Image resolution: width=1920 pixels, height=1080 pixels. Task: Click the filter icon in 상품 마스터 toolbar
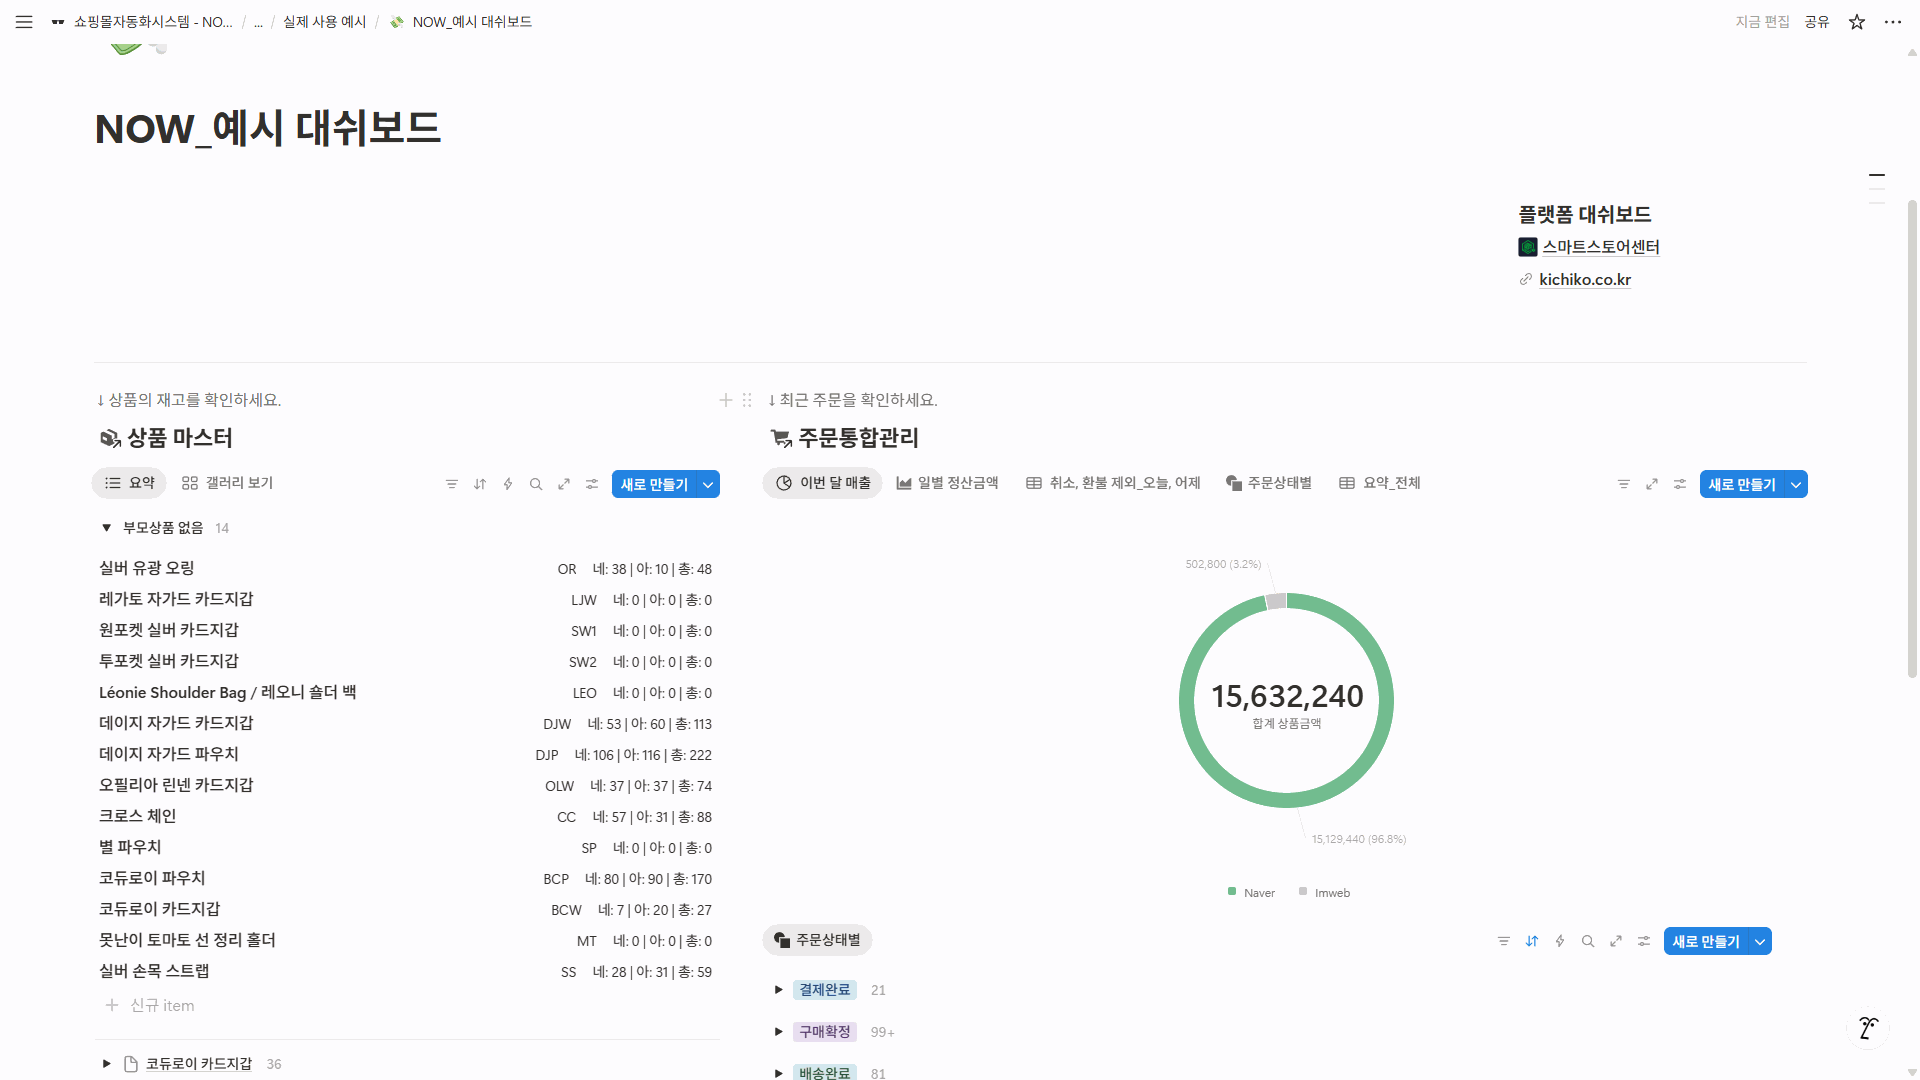[452, 484]
